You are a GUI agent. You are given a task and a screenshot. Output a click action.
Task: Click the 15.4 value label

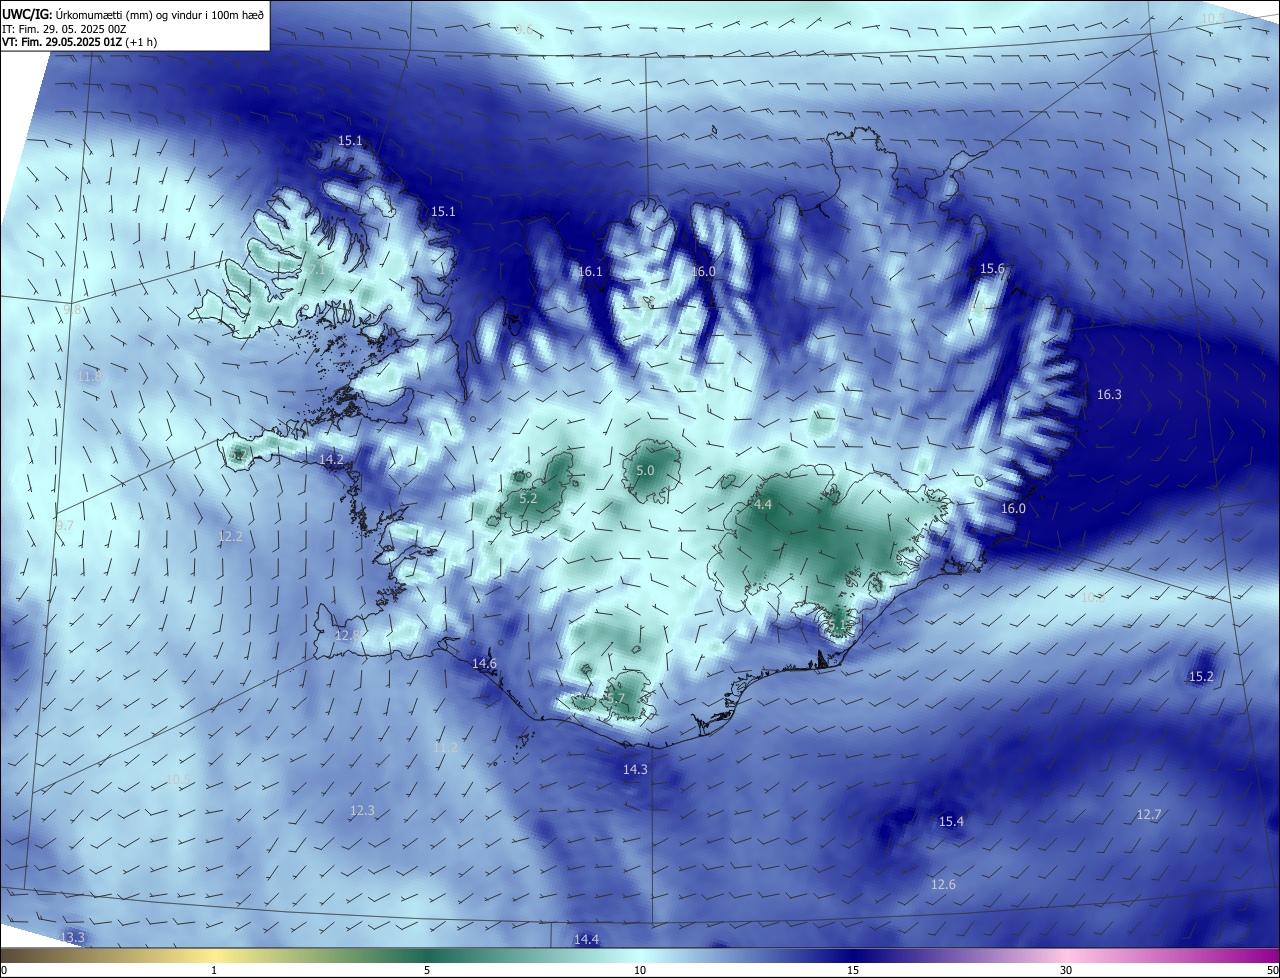click(x=951, y=822)
